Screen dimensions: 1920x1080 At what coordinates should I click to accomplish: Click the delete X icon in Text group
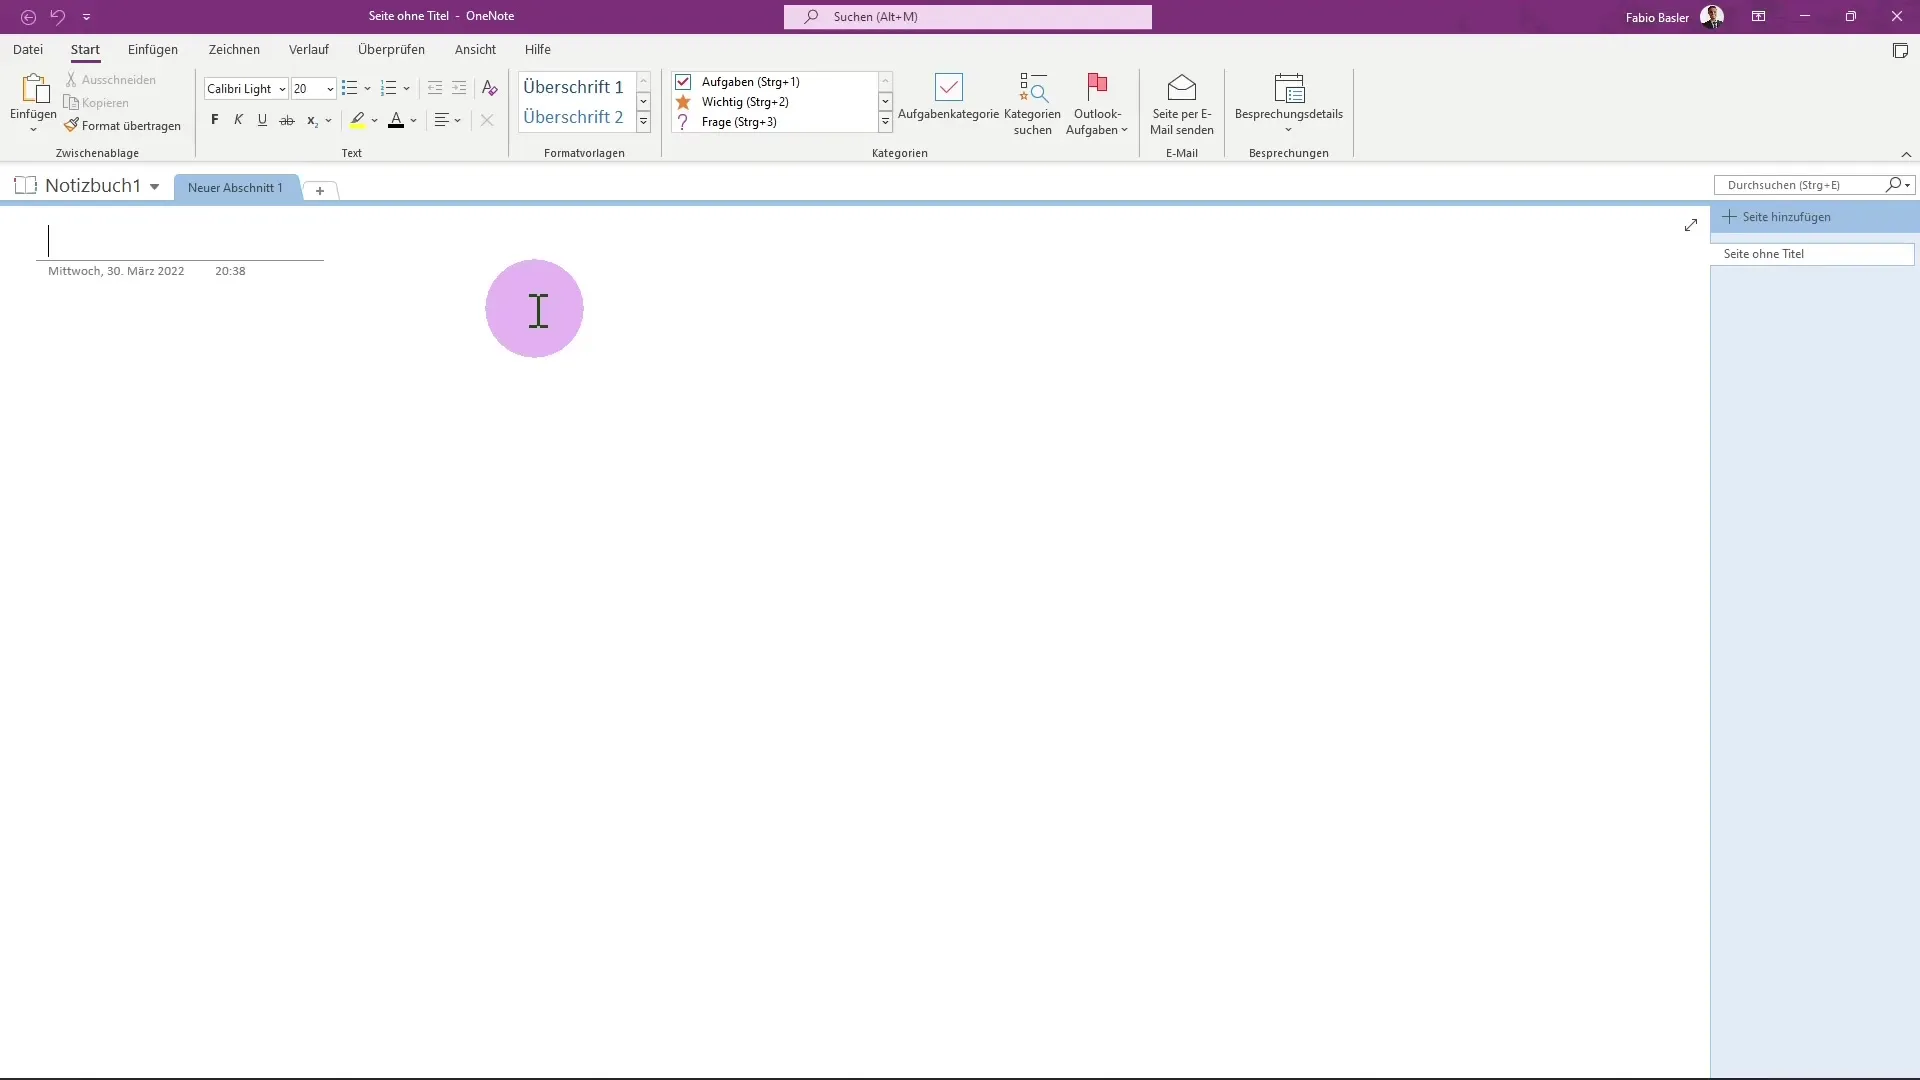coord(487,120)
